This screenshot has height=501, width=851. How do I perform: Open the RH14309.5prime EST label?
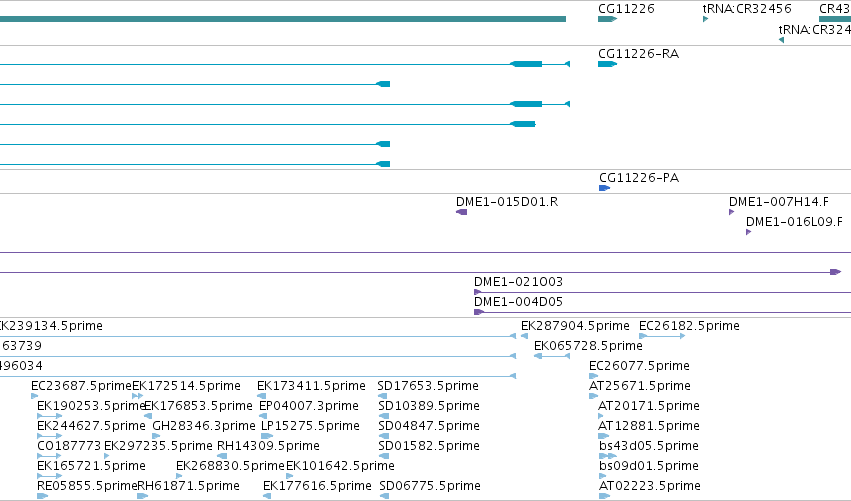(x=268, y=446)
